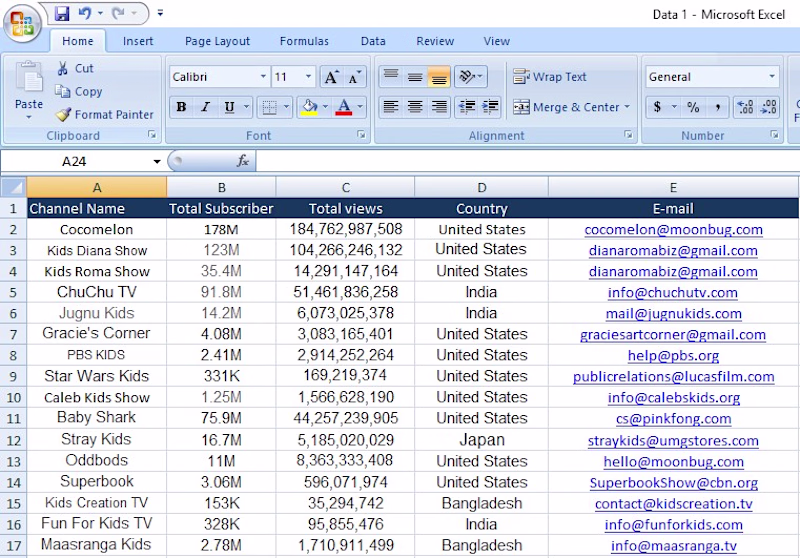Open the Alignment dialog launcher
This screenshot has width=800, height=558.
click(x=628, y=135)
